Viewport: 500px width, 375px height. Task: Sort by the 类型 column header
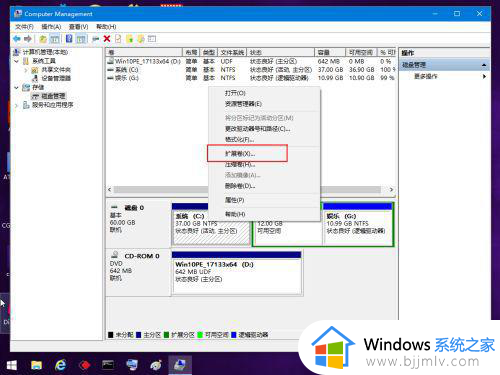[x=209, y=52]
